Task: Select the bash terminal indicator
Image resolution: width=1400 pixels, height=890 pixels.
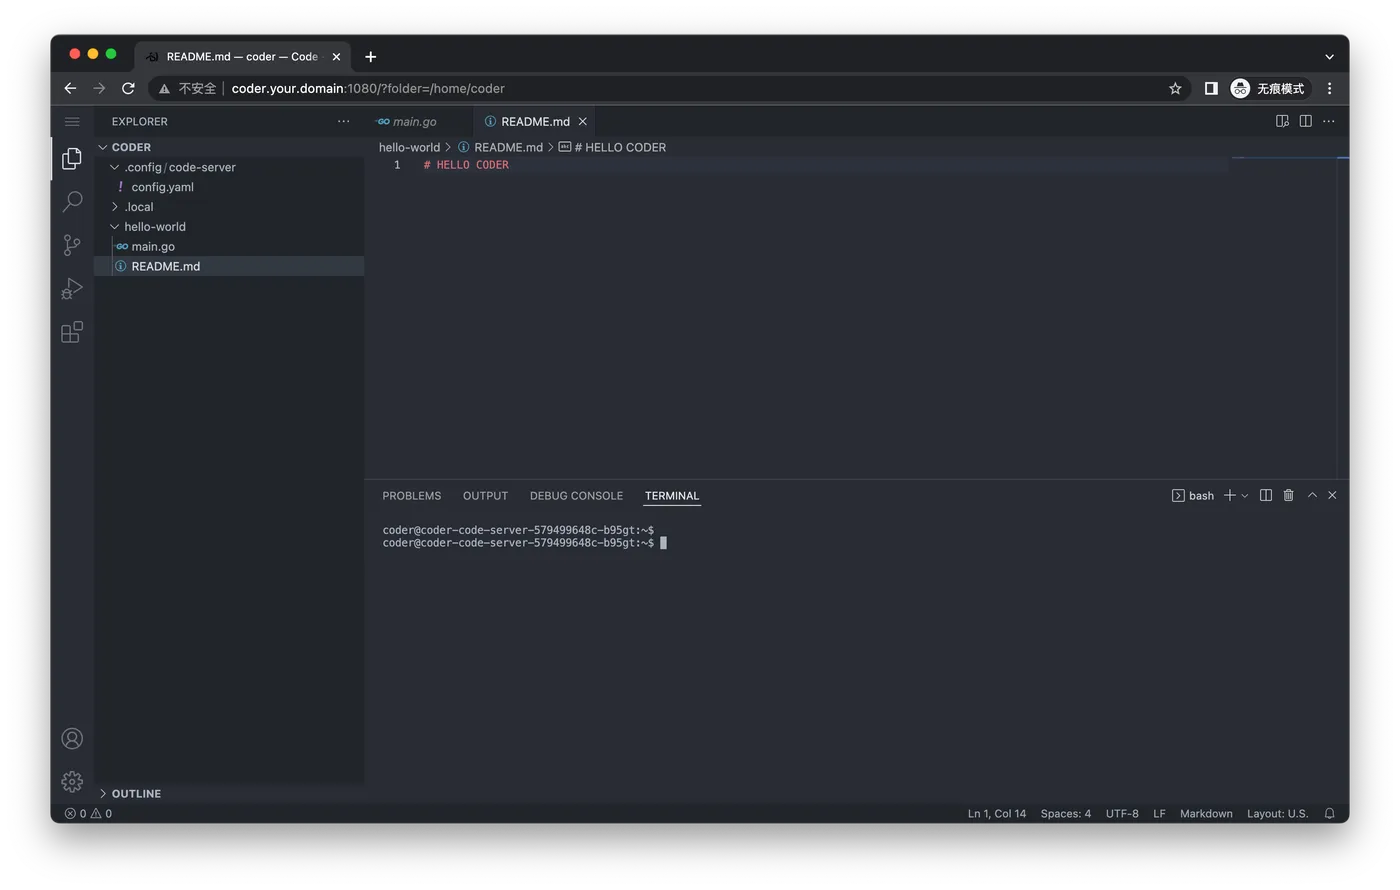Action: click(1192, 495)
